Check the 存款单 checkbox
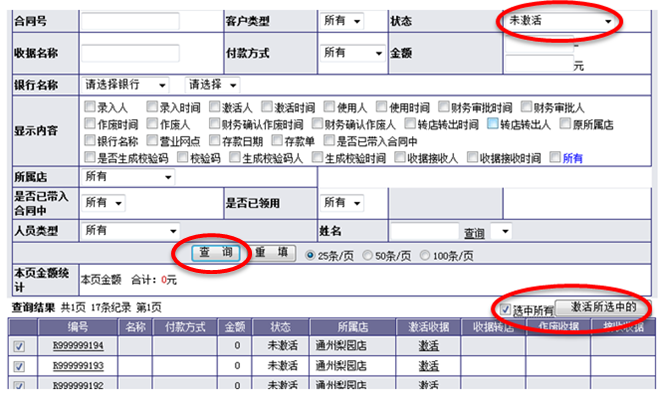658x393 pixels. (277, 140)
